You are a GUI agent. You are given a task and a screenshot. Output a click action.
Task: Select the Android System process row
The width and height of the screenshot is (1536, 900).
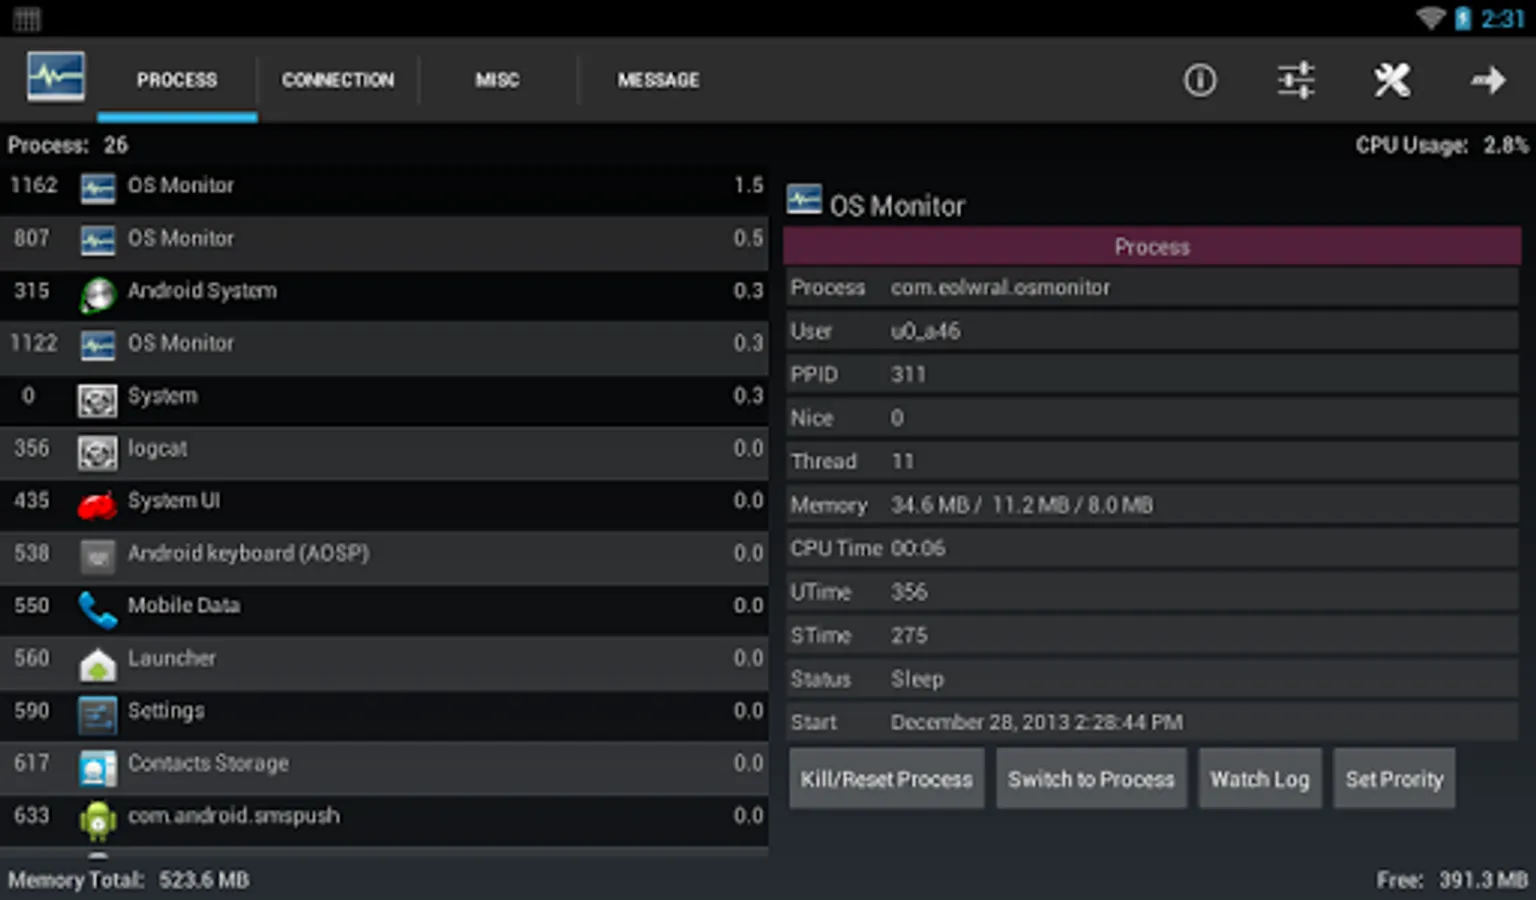click(x=384, y=294)
